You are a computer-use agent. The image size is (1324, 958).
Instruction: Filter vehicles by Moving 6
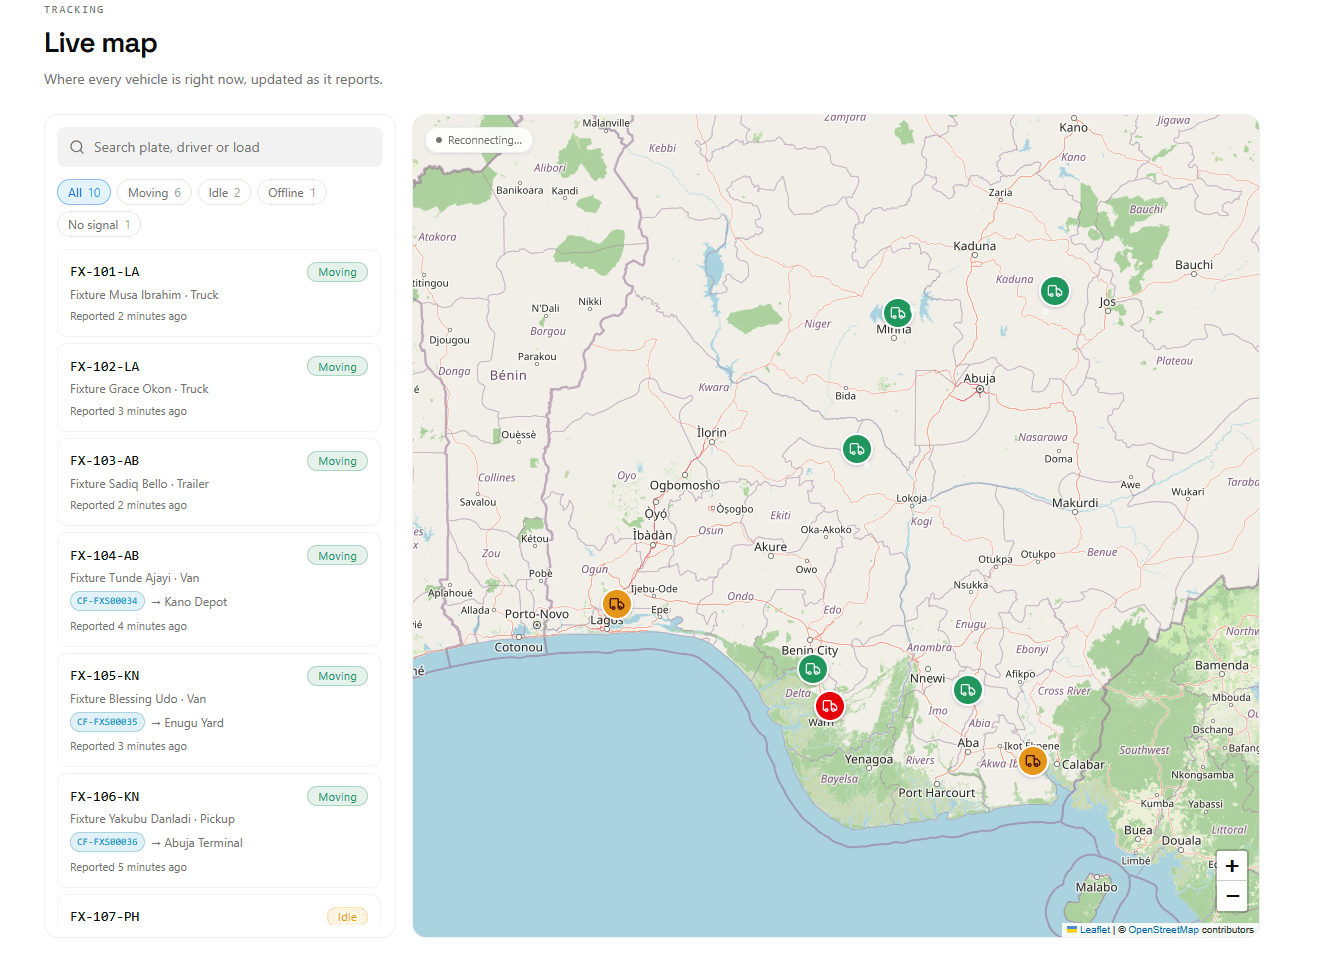click(154, 193)
